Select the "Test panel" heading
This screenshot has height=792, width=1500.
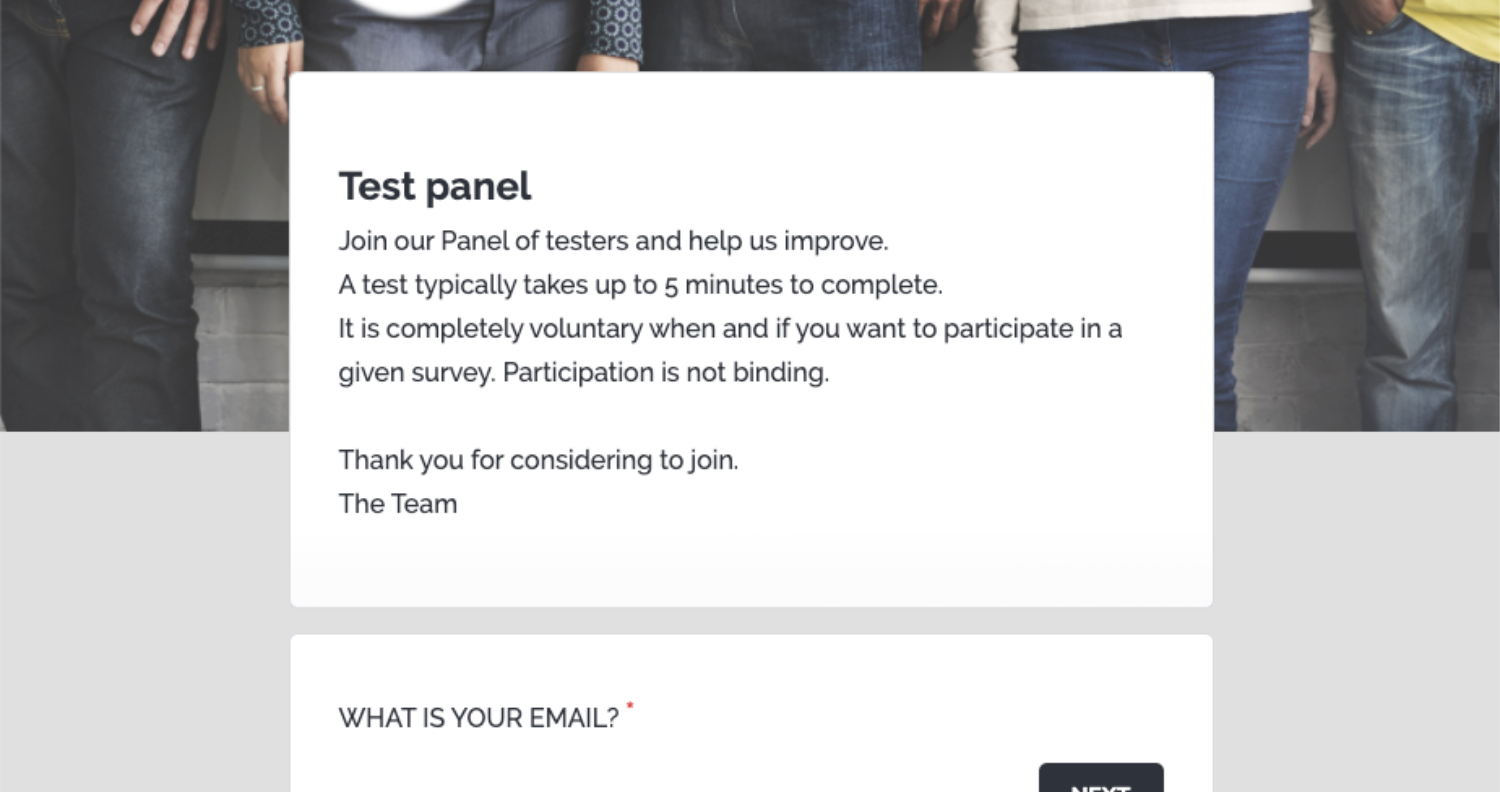pos(435,186)
